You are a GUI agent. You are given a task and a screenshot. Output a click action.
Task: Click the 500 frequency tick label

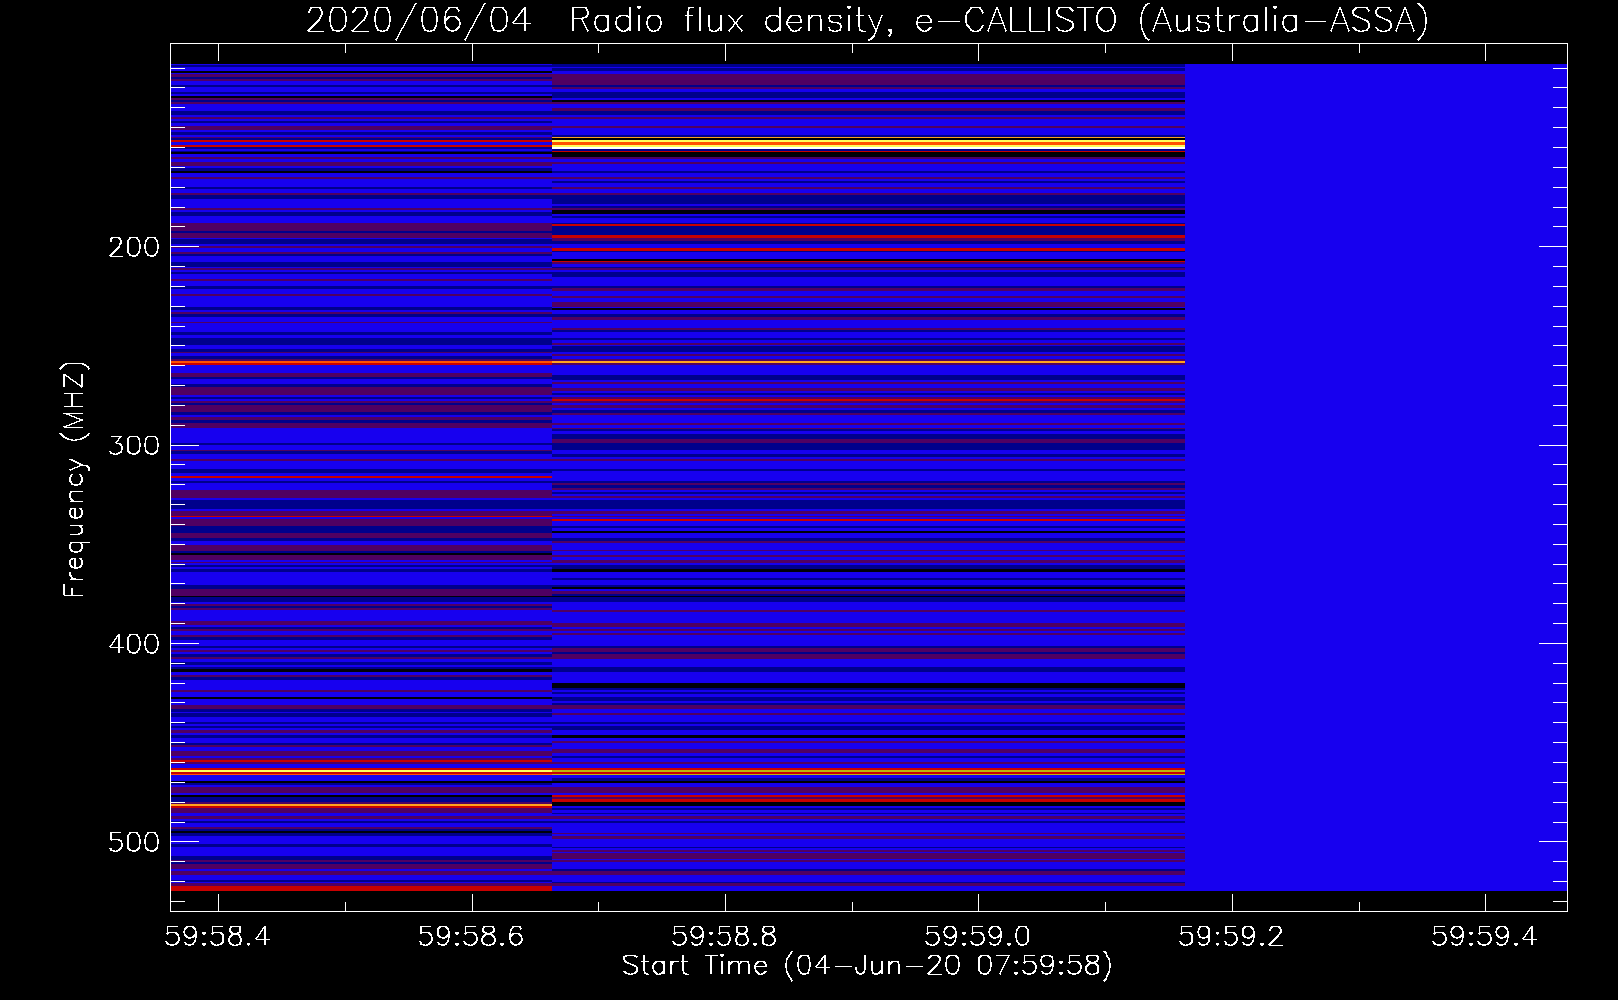(134, 842)
